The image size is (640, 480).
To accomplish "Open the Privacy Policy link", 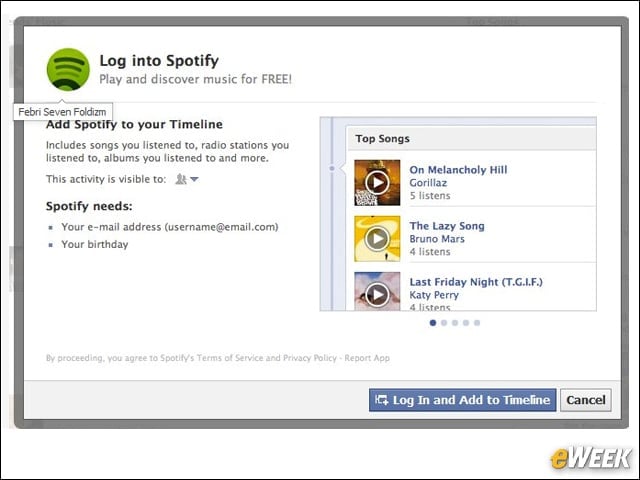I will 310,358.
